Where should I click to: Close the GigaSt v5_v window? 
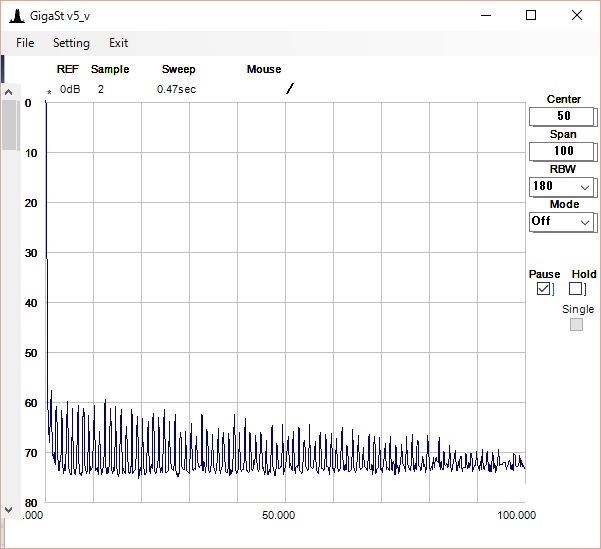(x=577, y=15)
